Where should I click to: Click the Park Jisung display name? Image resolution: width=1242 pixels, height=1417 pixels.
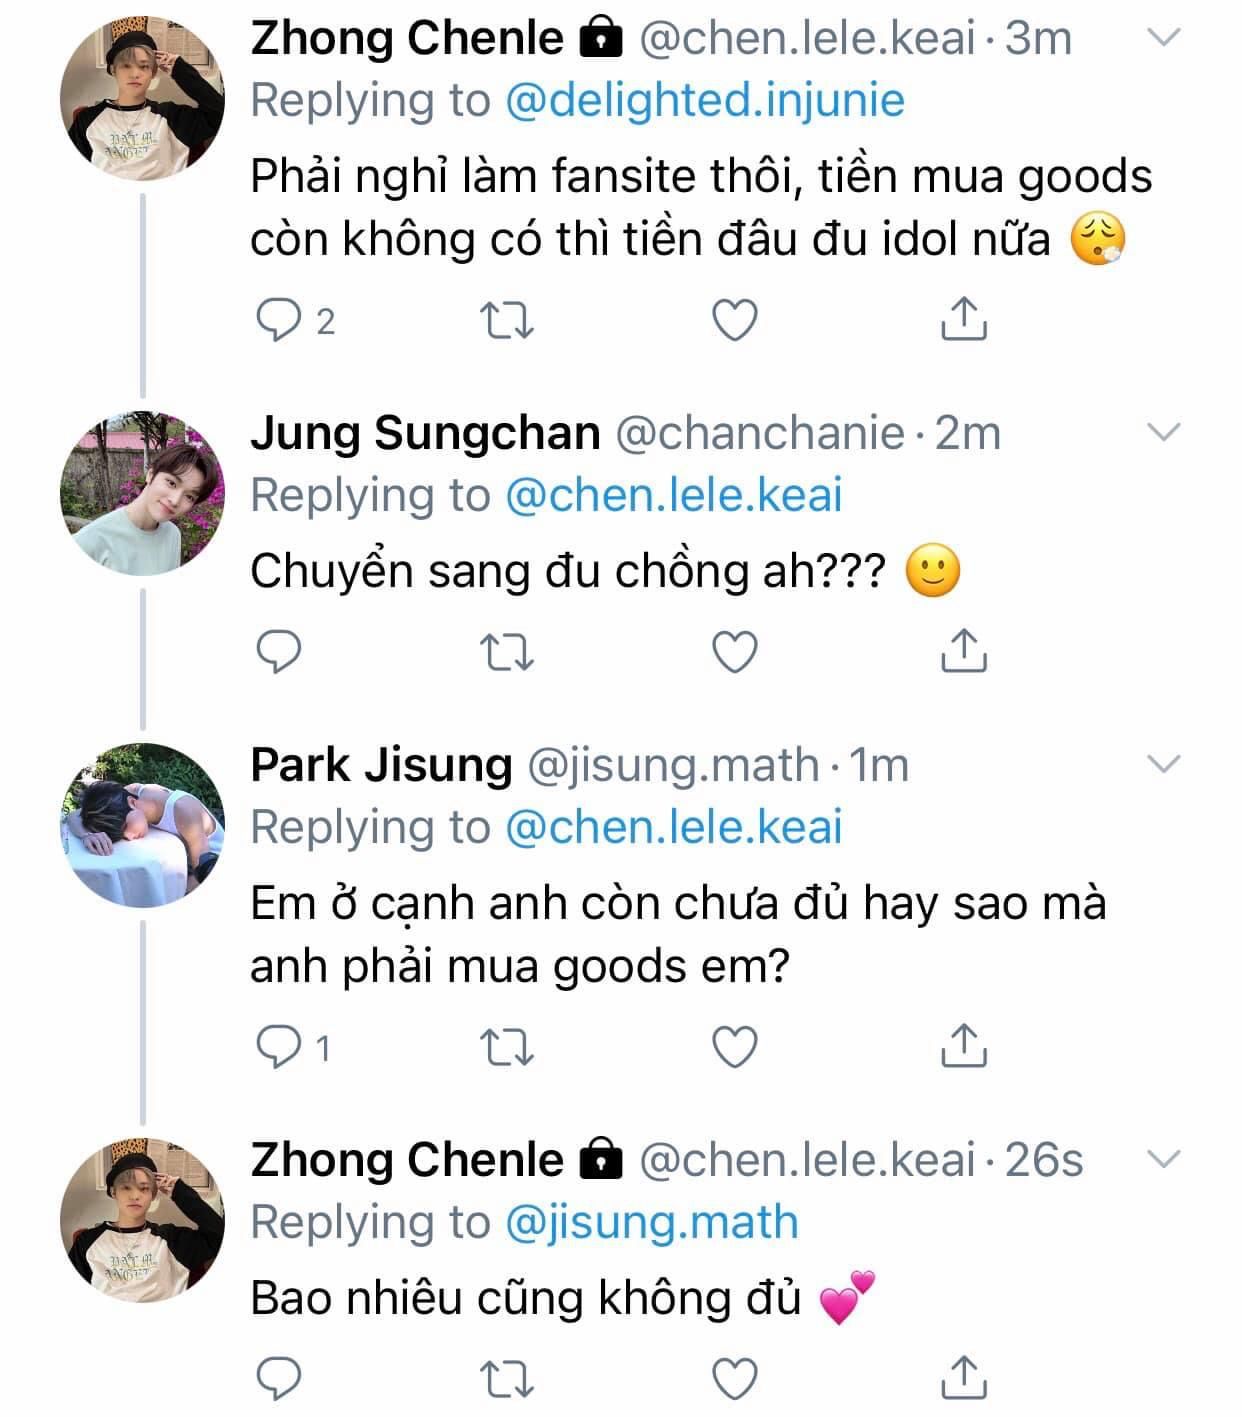(381, 765)
